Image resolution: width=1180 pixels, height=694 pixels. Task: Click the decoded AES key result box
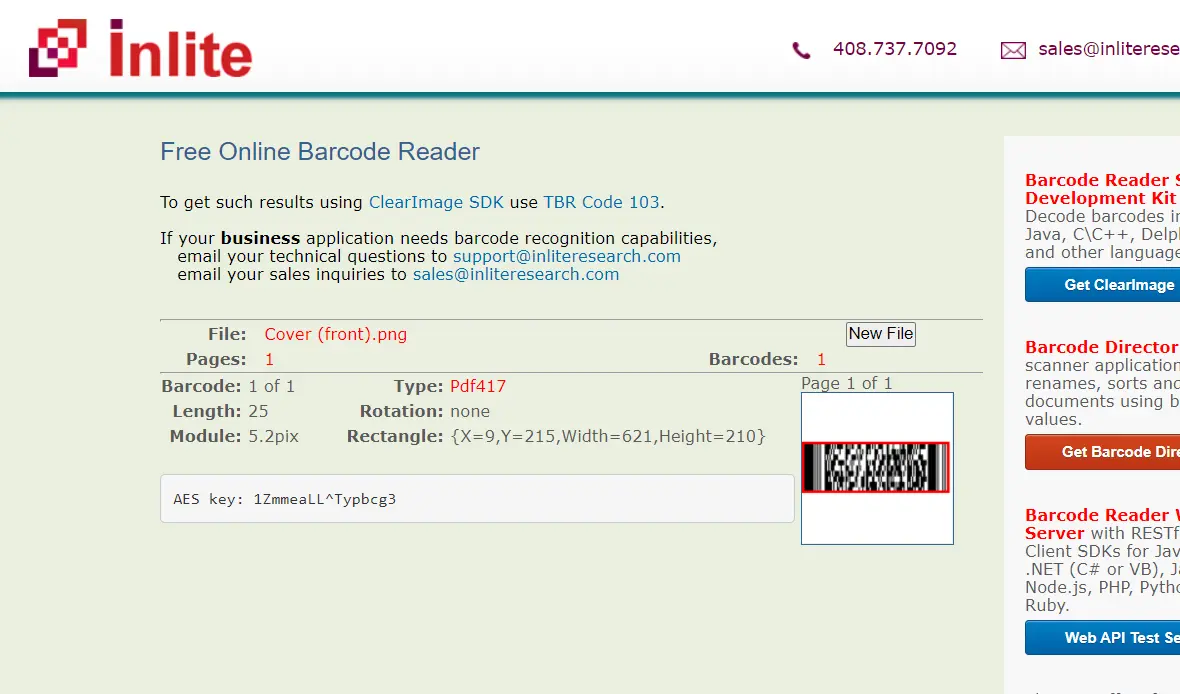pyautogui.click(x=477, y=498)
